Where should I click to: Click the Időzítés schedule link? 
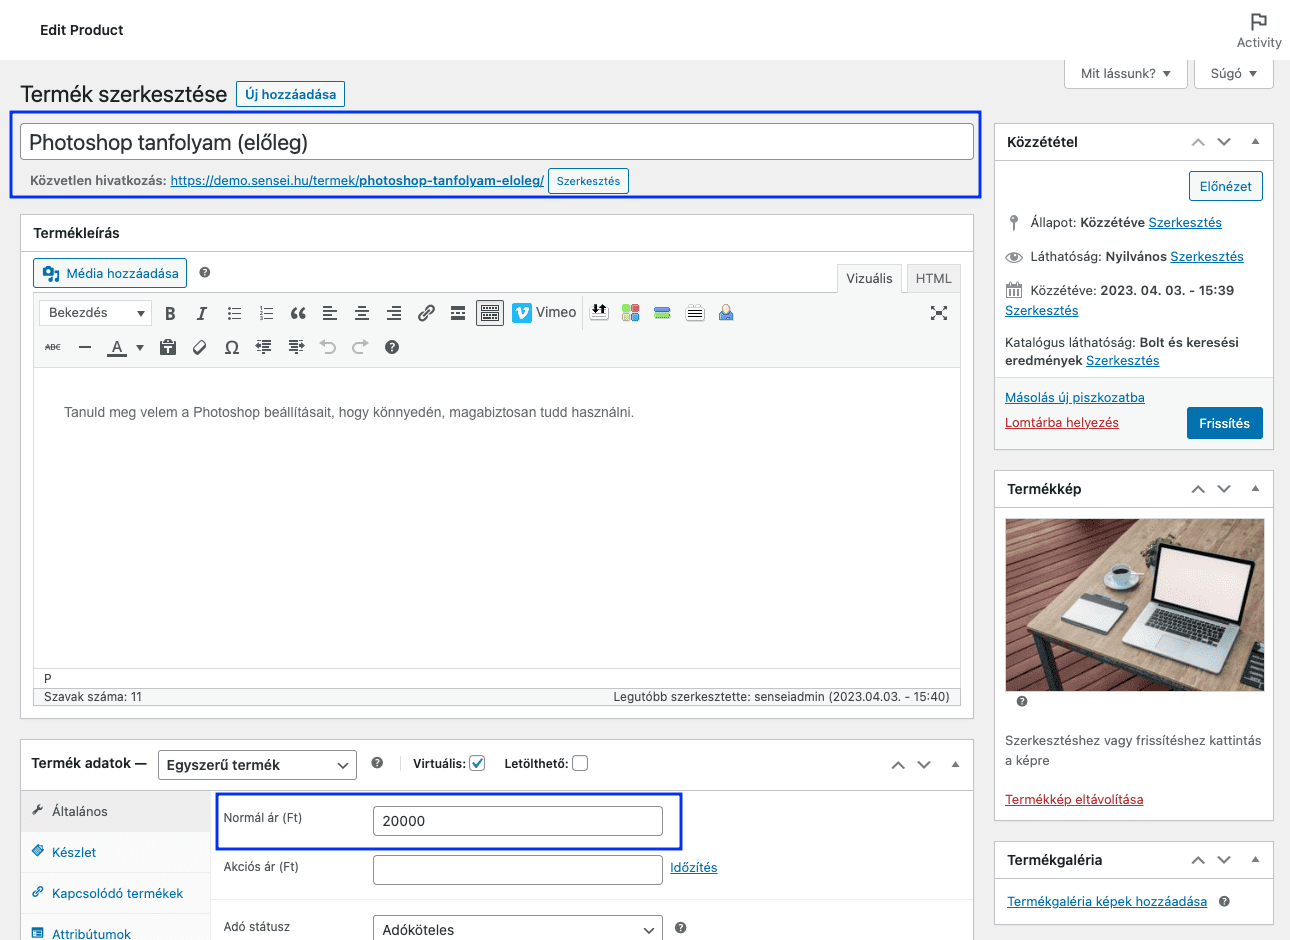coord(694,867)
